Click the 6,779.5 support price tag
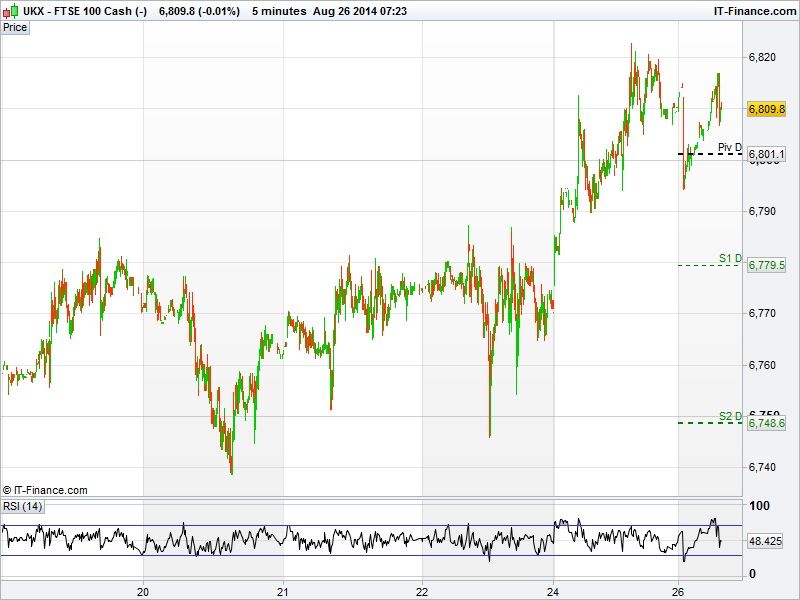Image resolution: width=800 pixels, height=600 pixels. (767, 265)
